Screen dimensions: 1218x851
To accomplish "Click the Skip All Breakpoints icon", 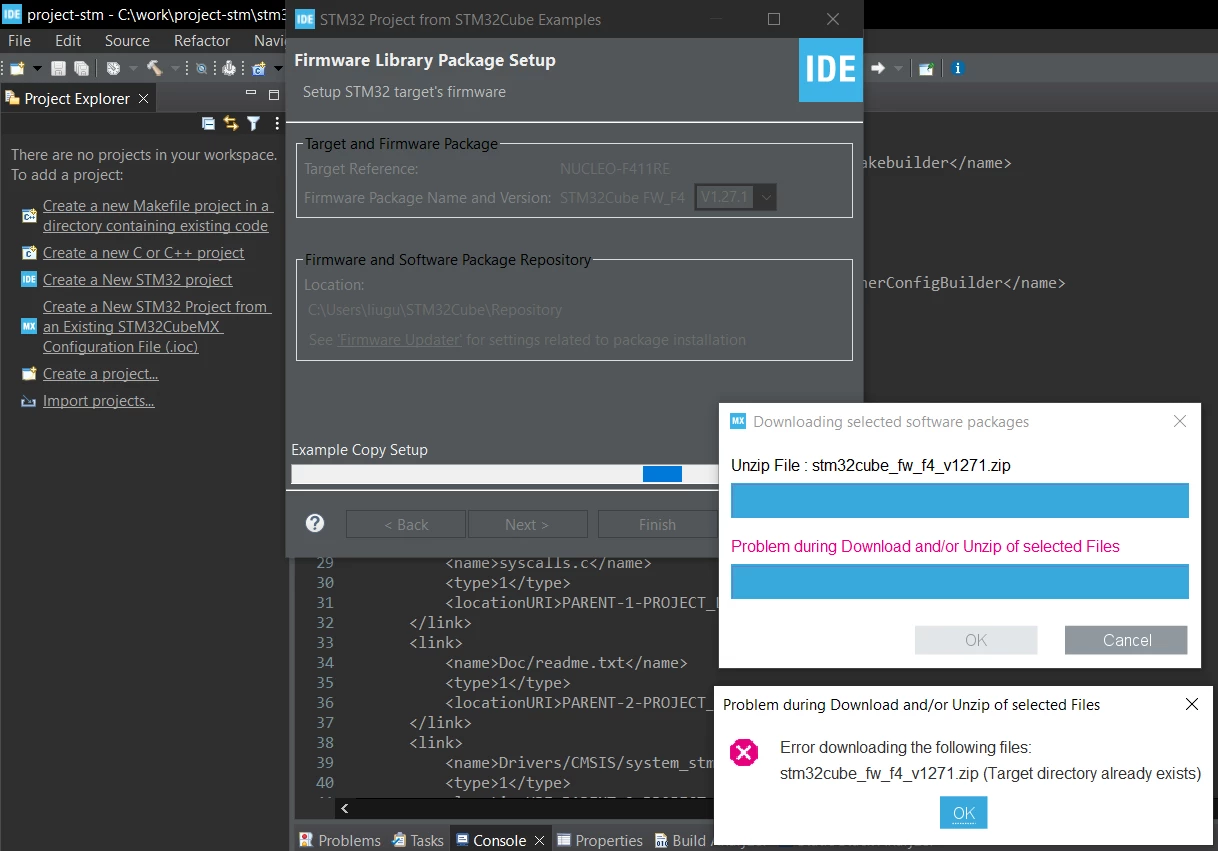I will tap(201, 68).
